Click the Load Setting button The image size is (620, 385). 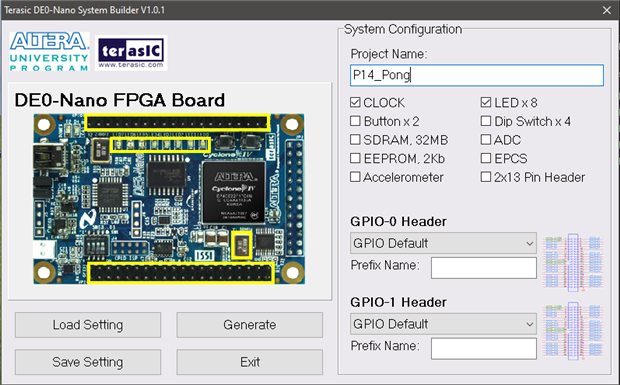pyautogui.click(x=88, y=325)
